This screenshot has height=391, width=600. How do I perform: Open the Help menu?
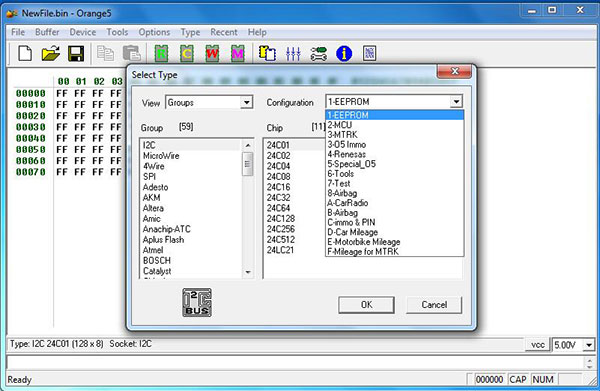coord(257,32)
